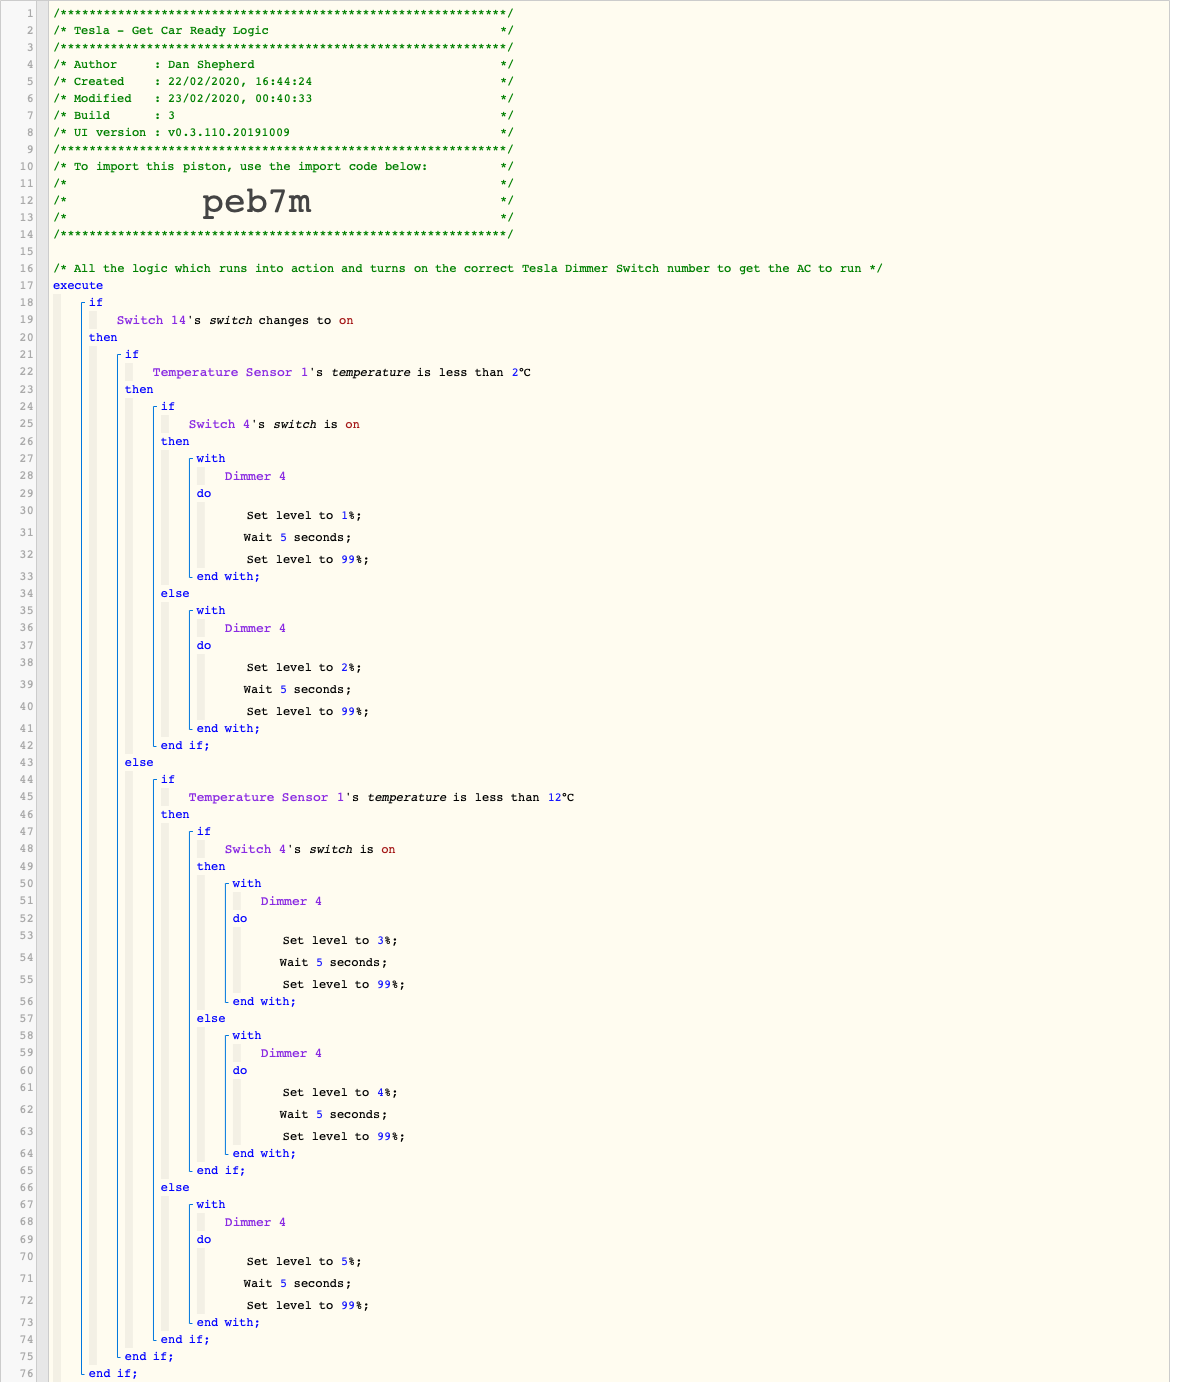The height and width of the screenshot is (1382, 1178).
Task: Select device 'Dimmer 4' on line 51
Action: click(291, 901)
